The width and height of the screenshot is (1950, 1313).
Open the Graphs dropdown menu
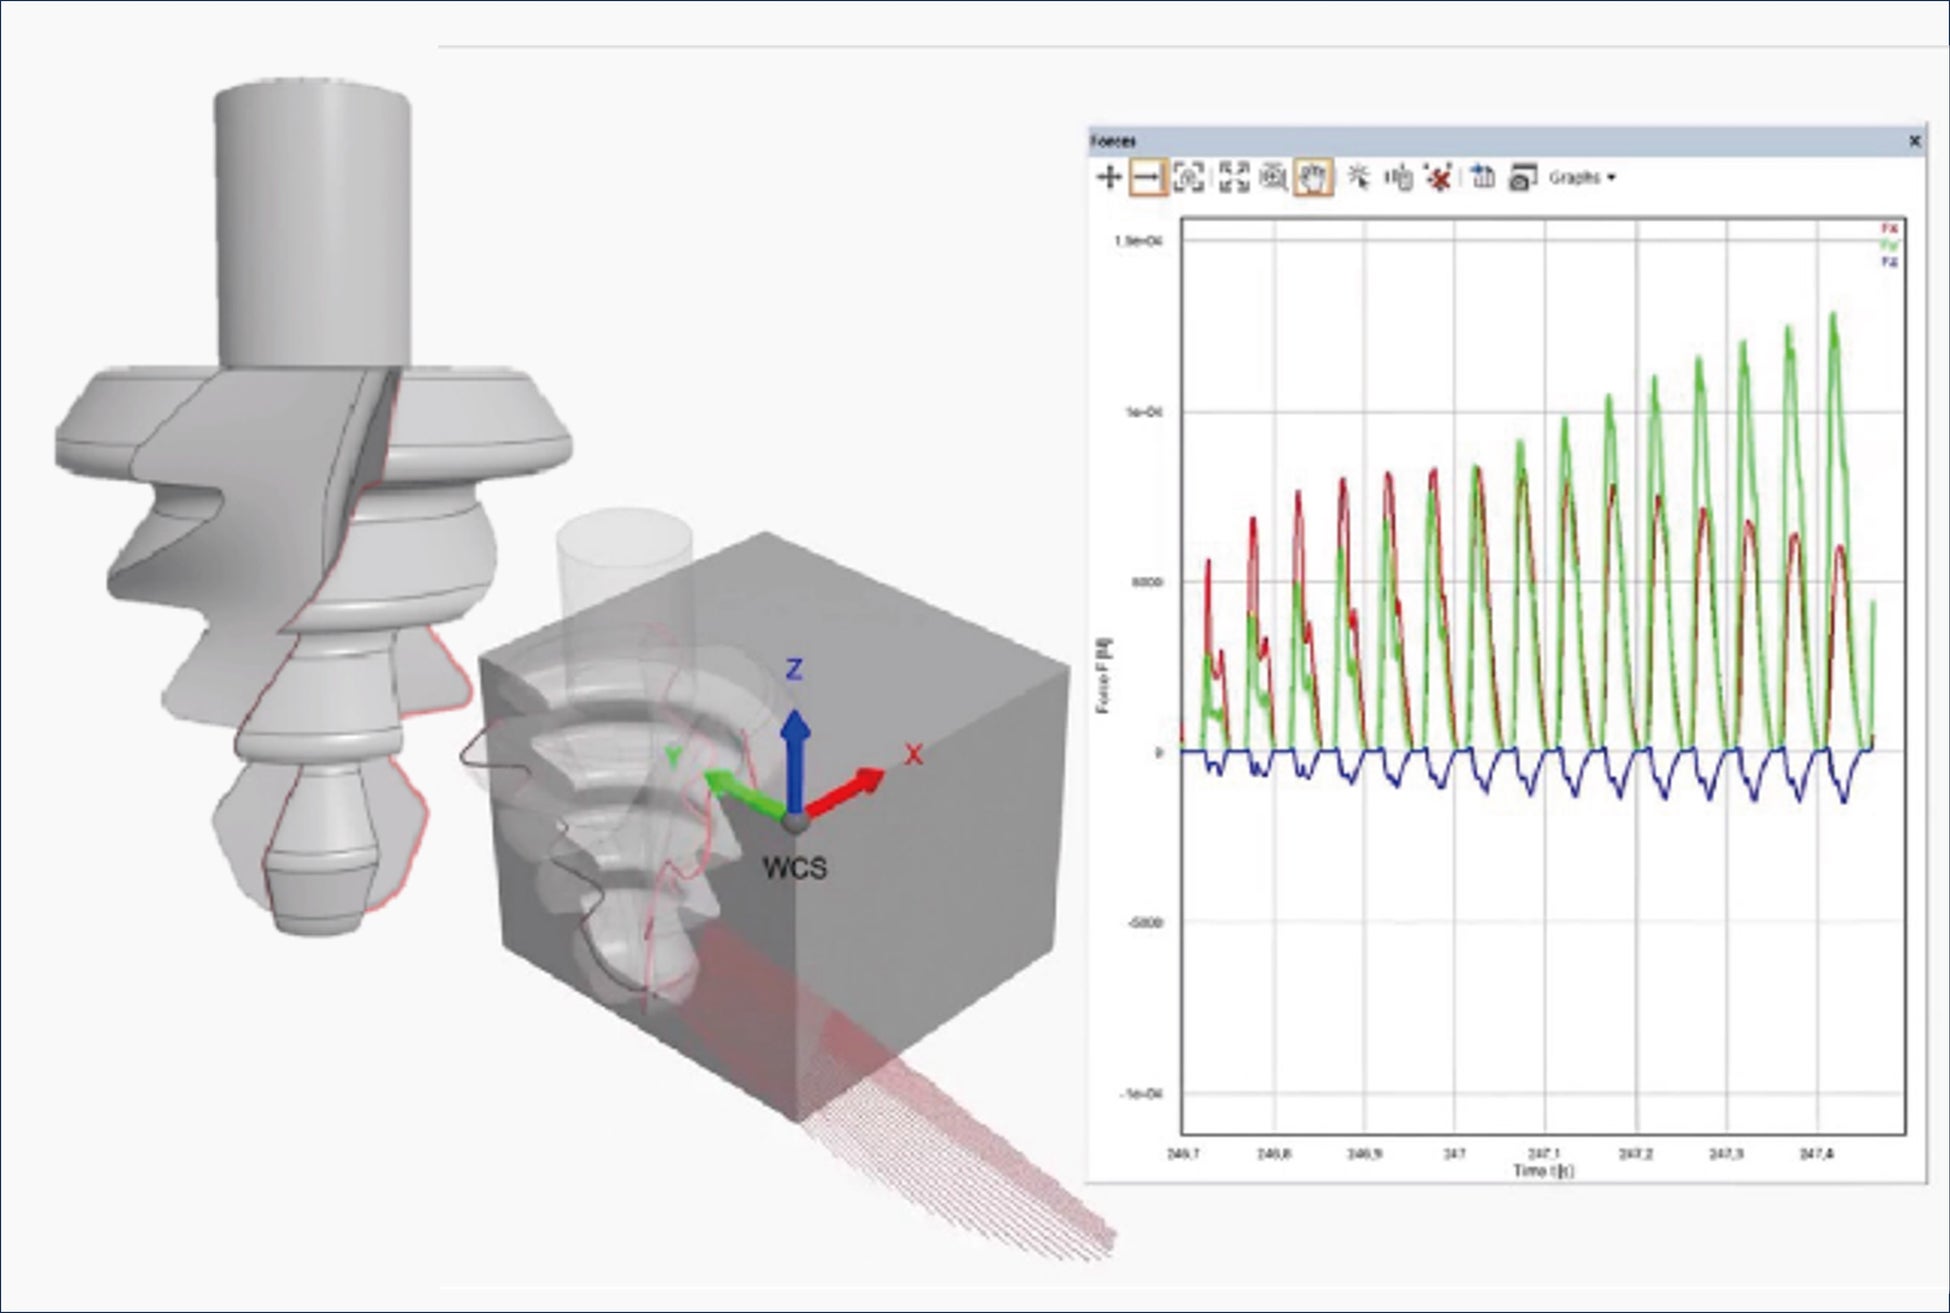[1575, 178]
